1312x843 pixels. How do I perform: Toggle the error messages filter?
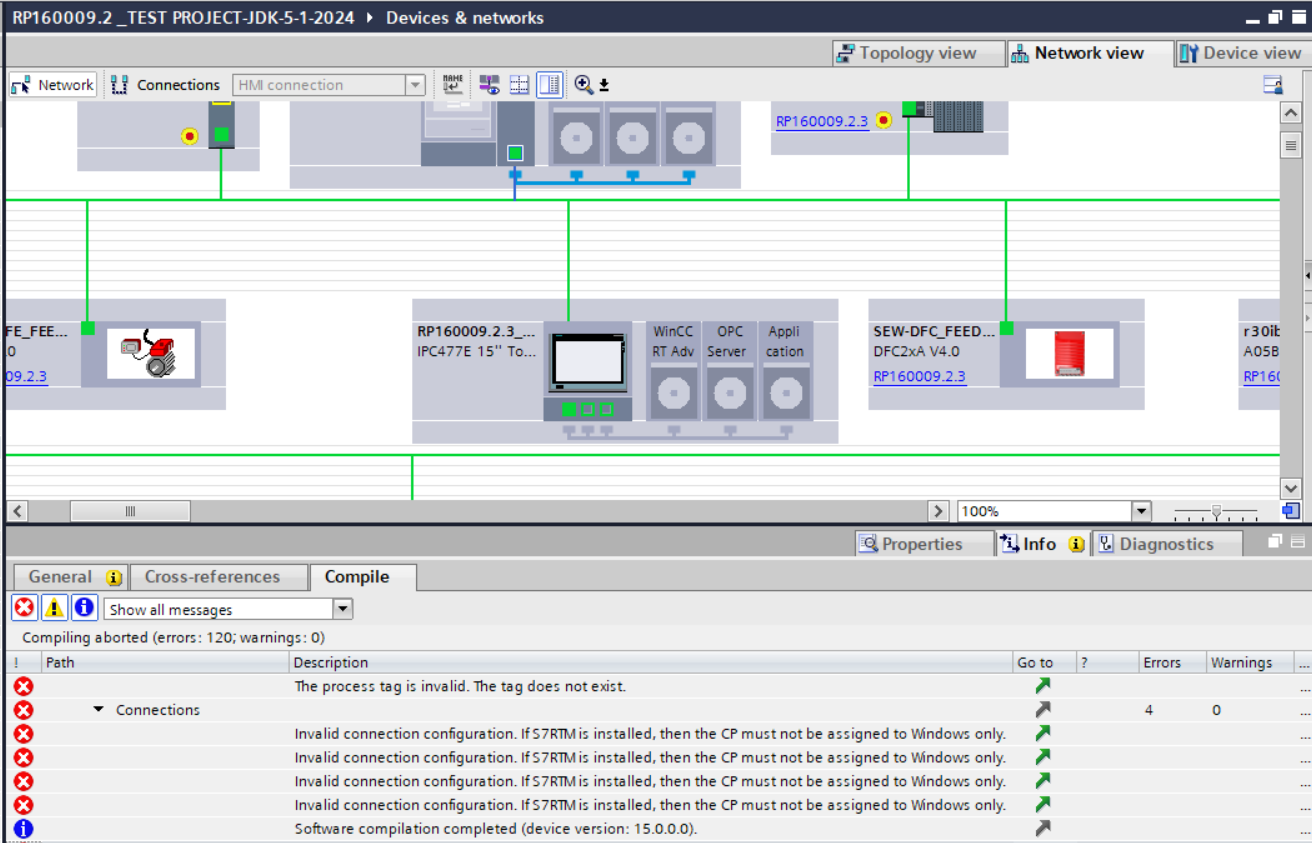24,608
